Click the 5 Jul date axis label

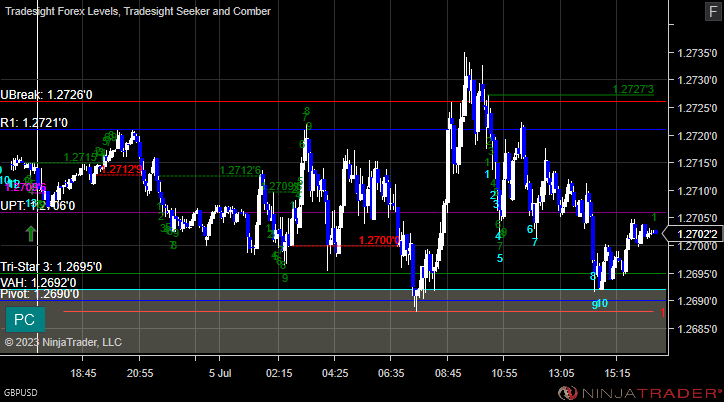point(220,373)
